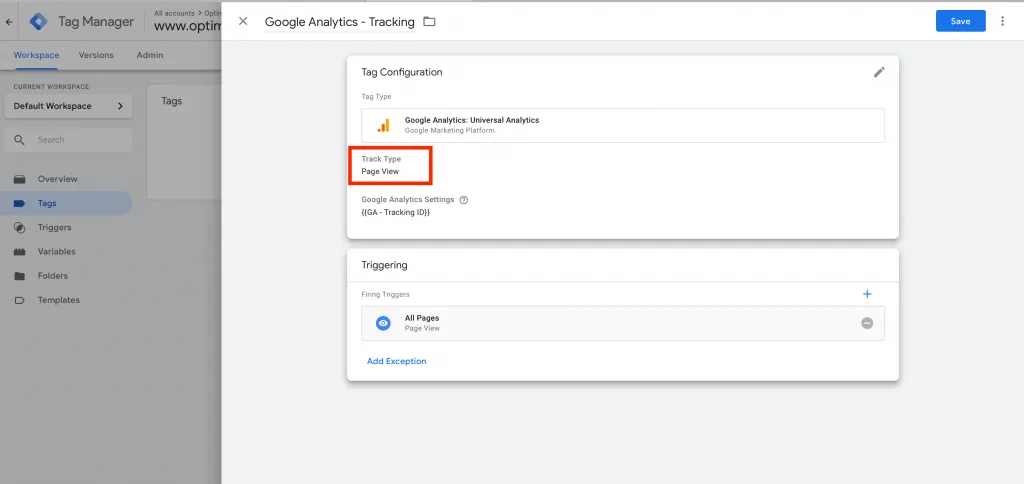Image resolution: width=1024 pixels, height=484 pixels.
Task: Click the Add Exception link
Action: click(396, 361)
